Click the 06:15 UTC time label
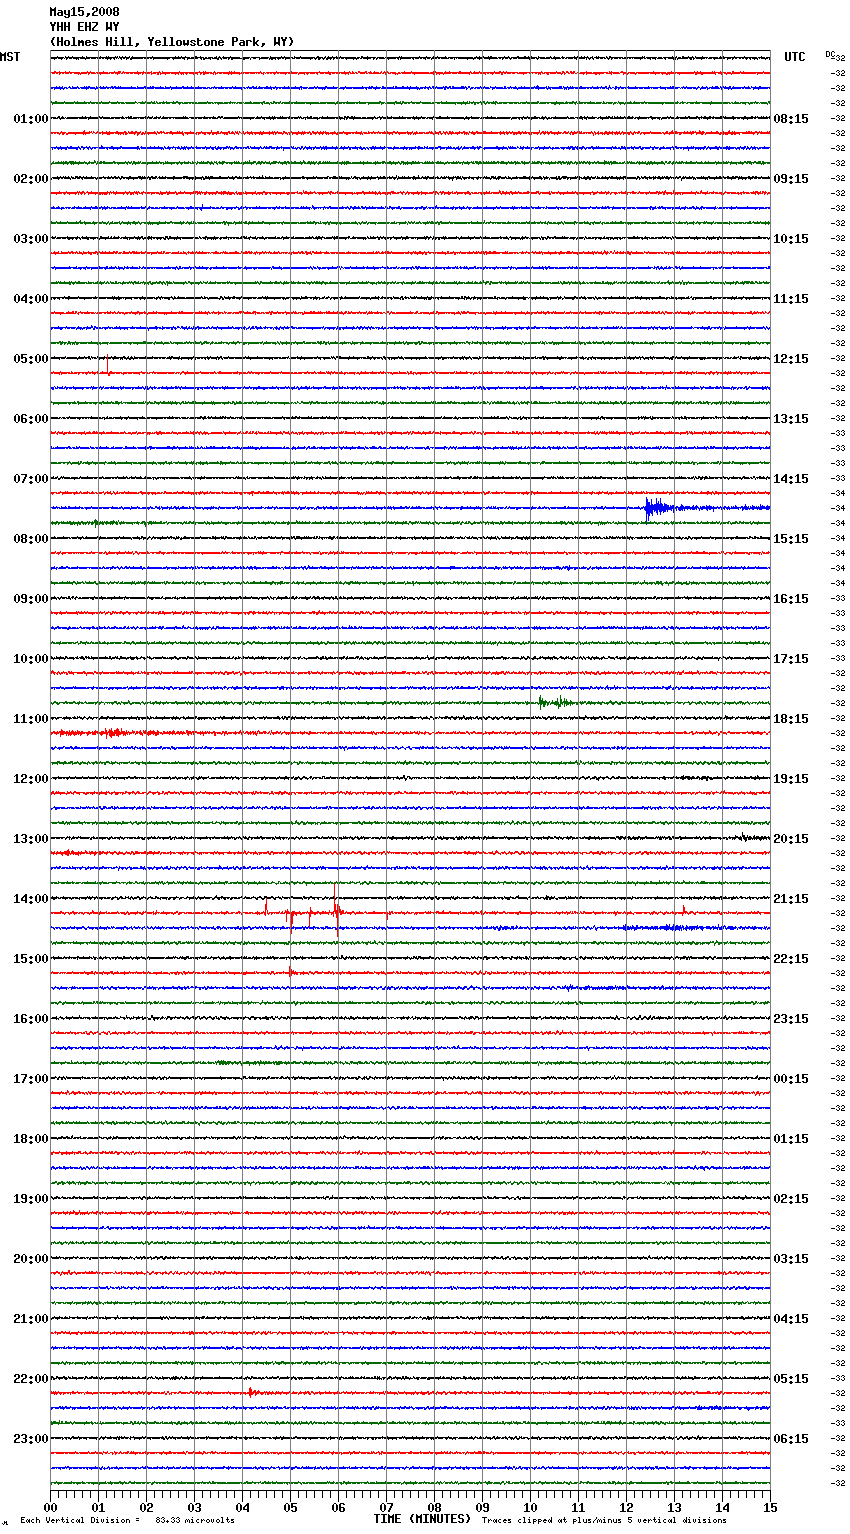Screen dimensions: 850x1534 pos(791,1439)
